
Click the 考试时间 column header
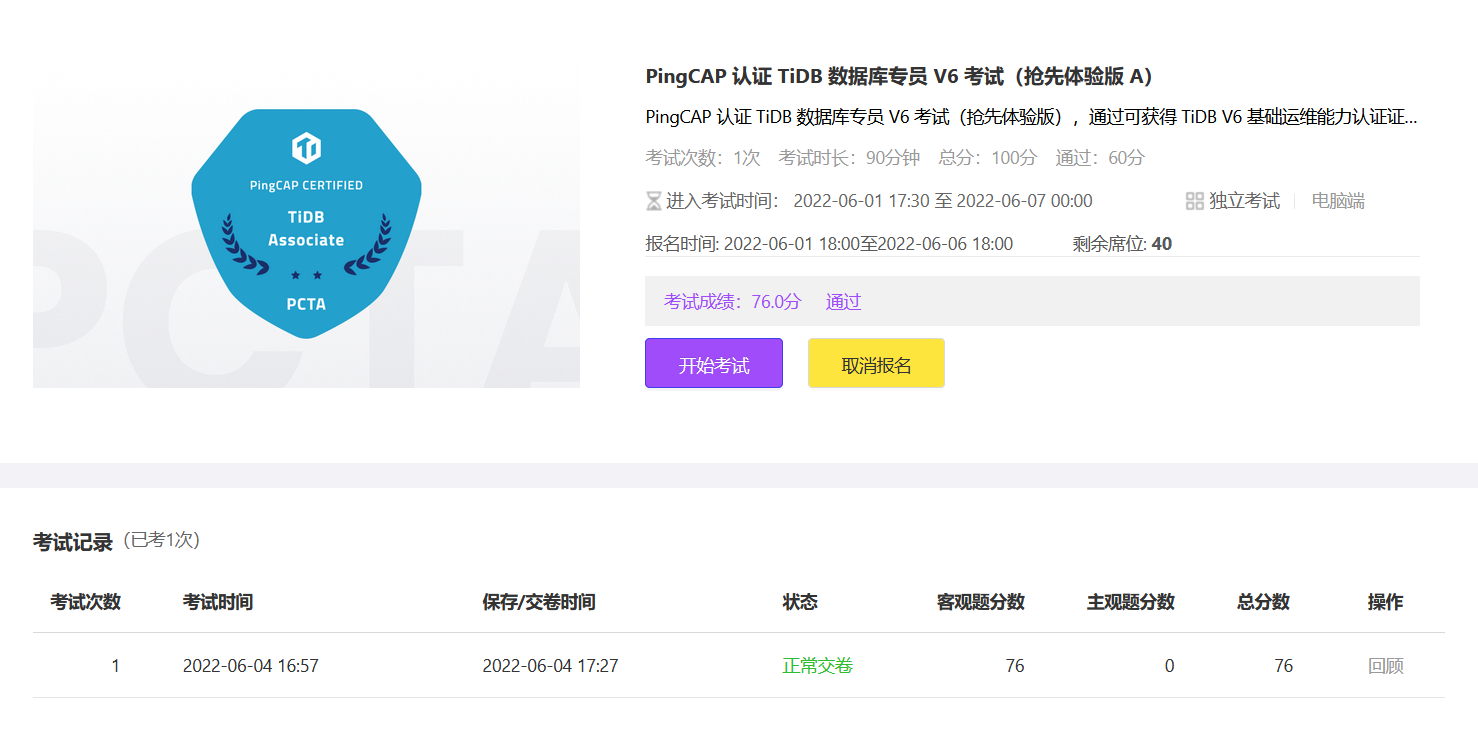pyautogui.click(x=218, y=602)
